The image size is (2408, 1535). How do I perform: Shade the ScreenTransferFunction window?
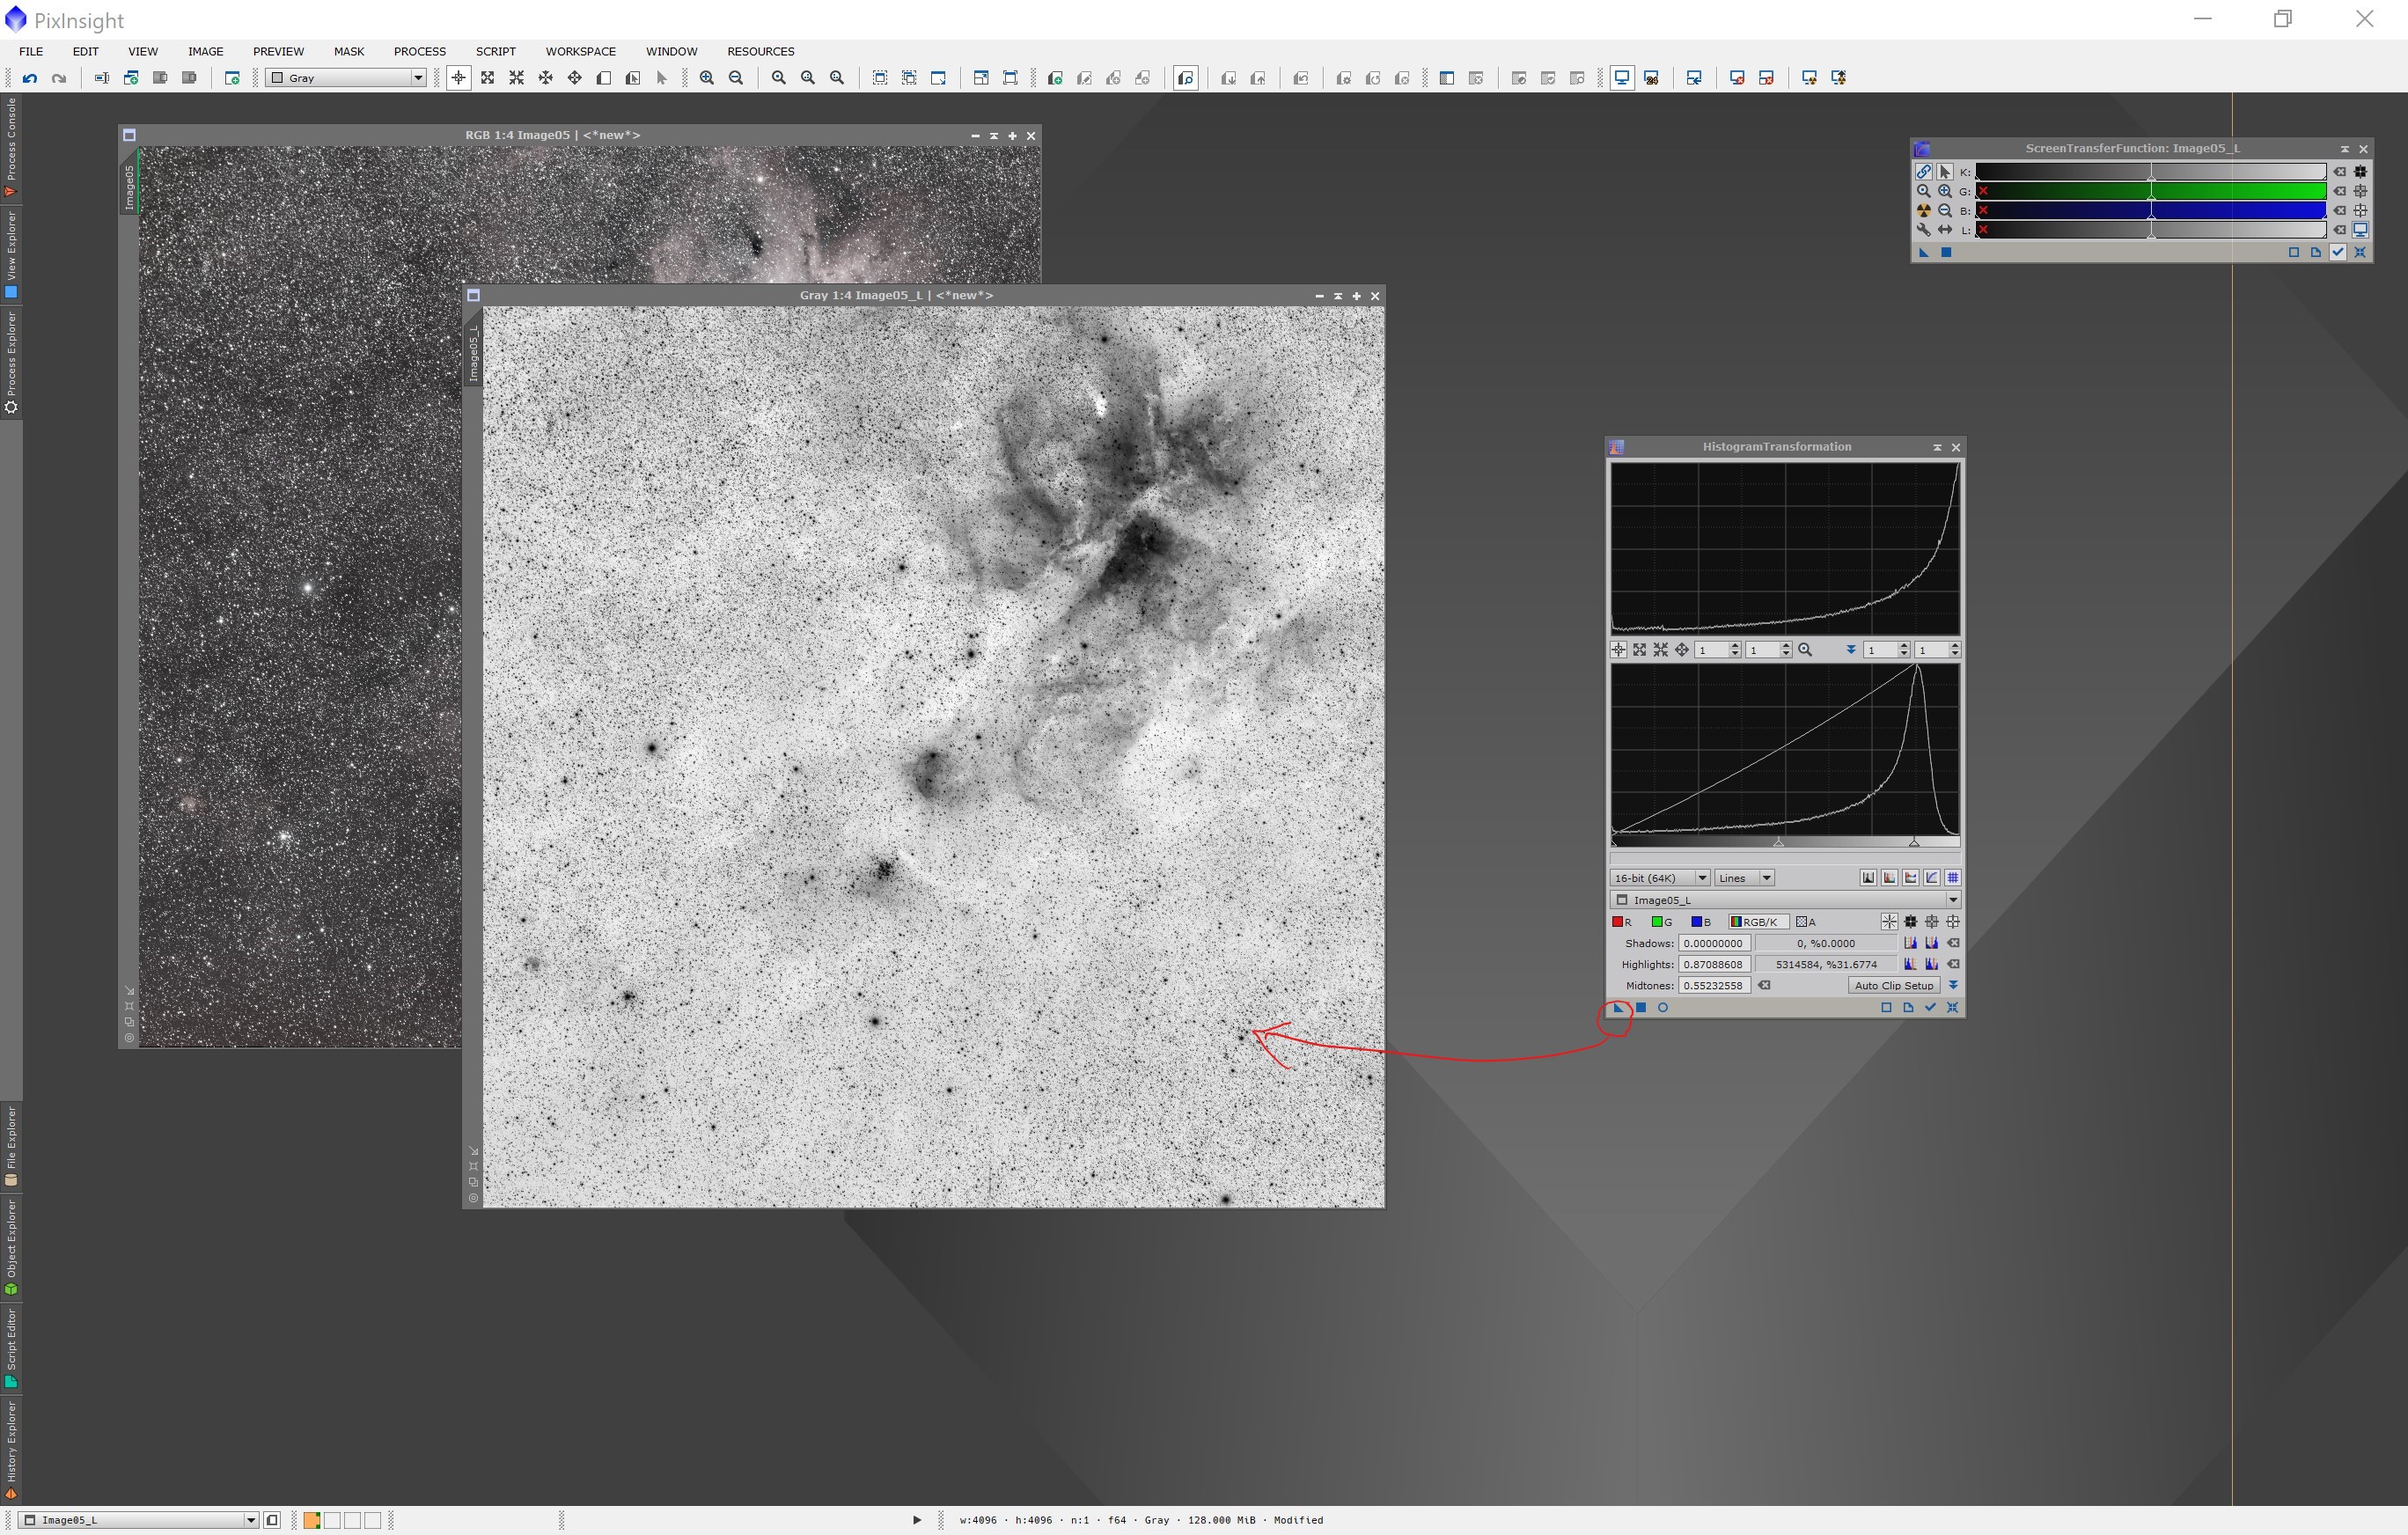(x=2344, y=149)
